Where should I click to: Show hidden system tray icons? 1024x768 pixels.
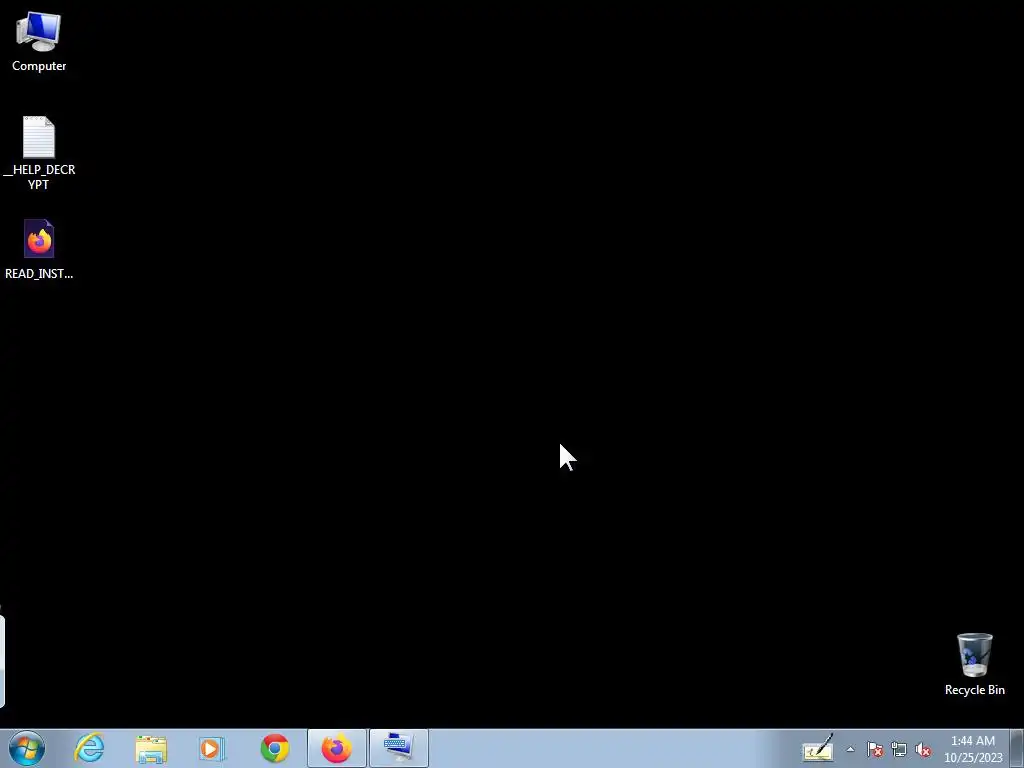[x=850, y=749]
